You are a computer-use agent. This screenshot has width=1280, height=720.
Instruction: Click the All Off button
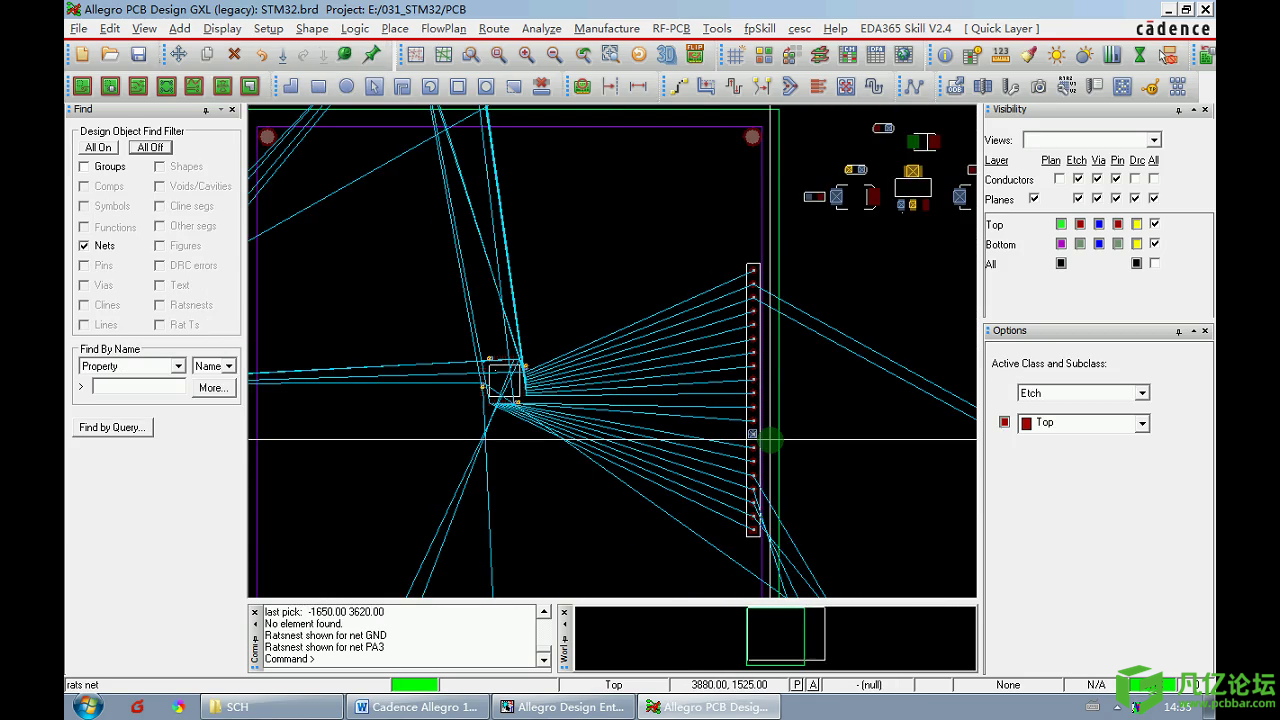[x=151, y=147]
